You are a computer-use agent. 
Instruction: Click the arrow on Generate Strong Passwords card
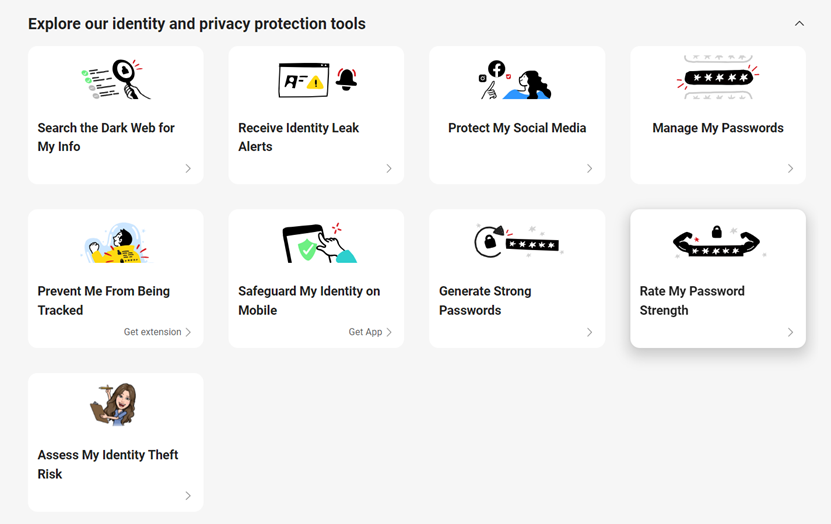click(x=589, y=332)
